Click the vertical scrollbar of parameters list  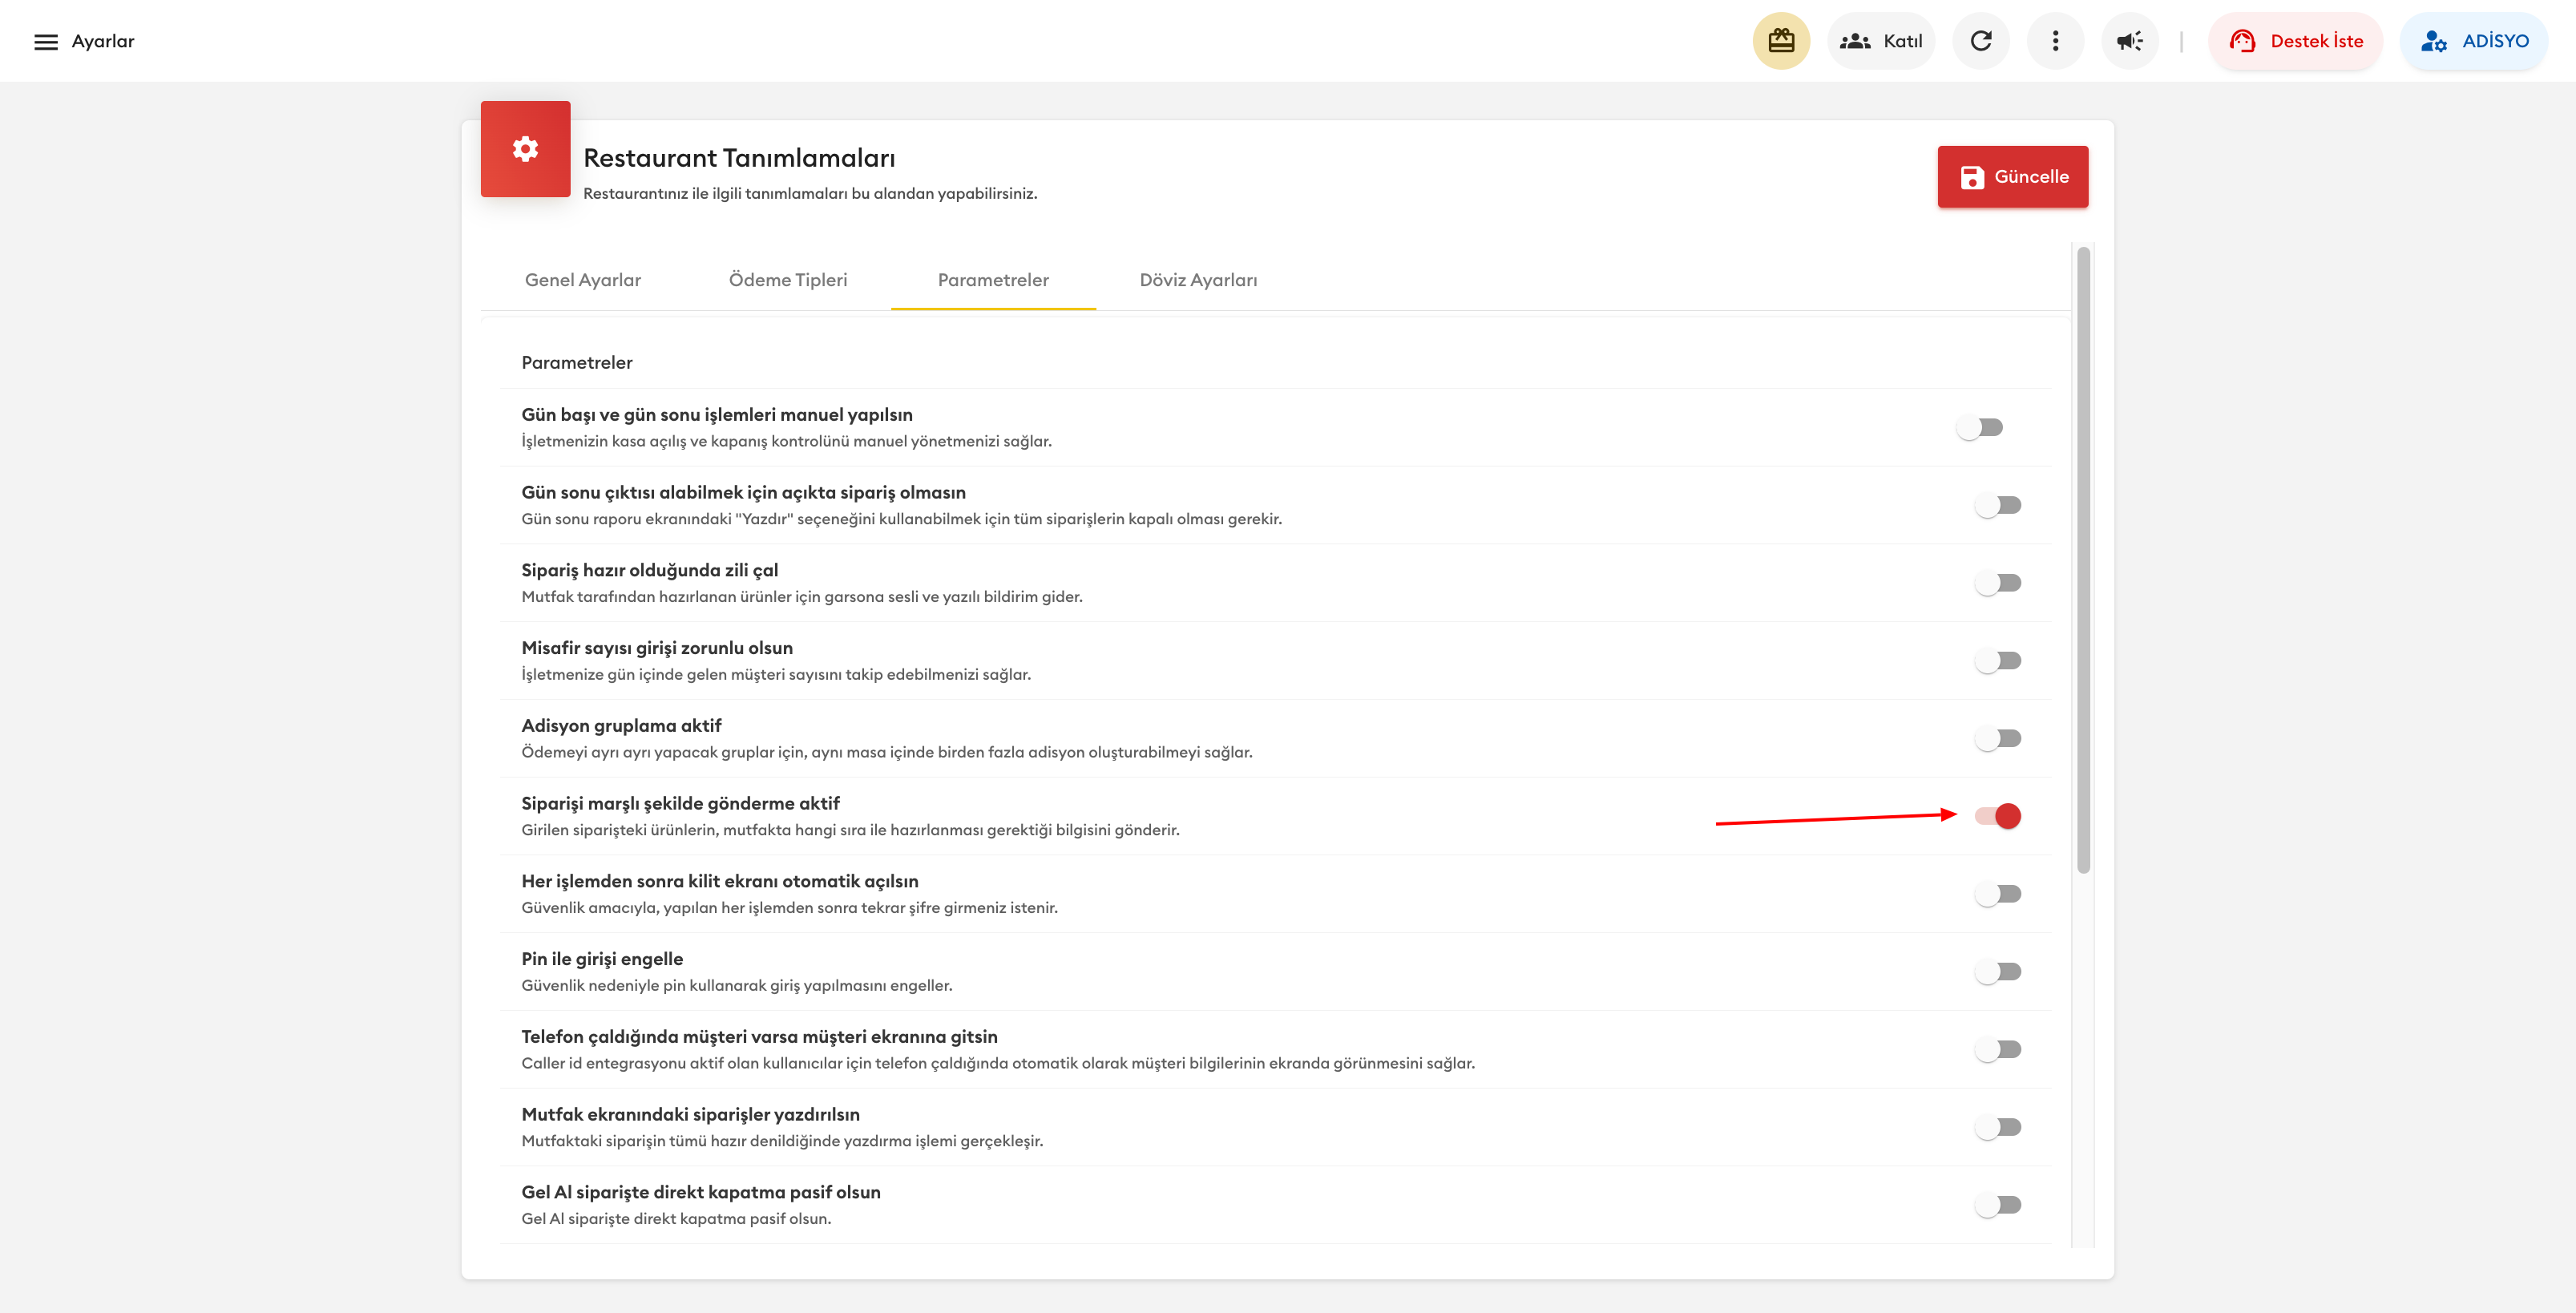(x=2083, y=560)
